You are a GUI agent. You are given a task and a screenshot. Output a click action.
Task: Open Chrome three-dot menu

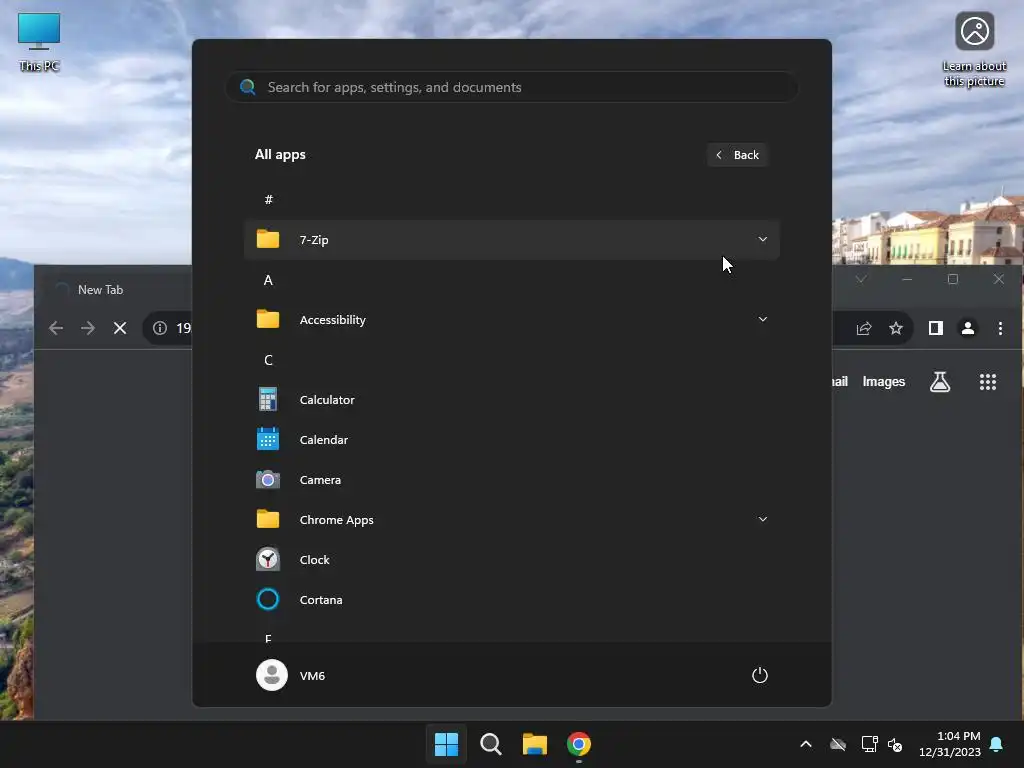[x=1000, y=328]
